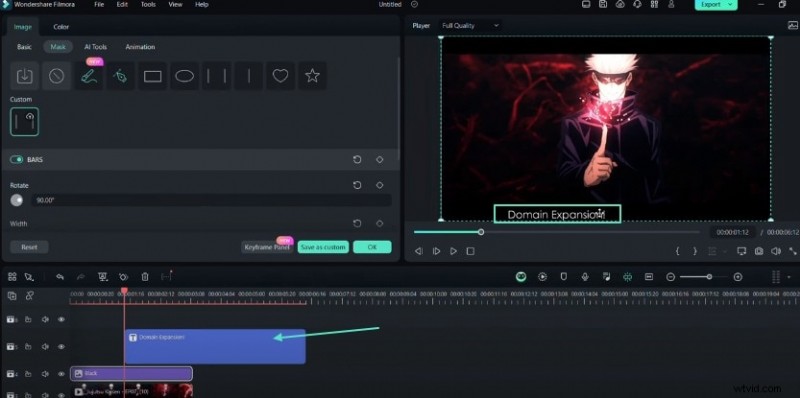Add keyframe for Width
This screenshot has width=800, height=398.
[x=380, y=223]
